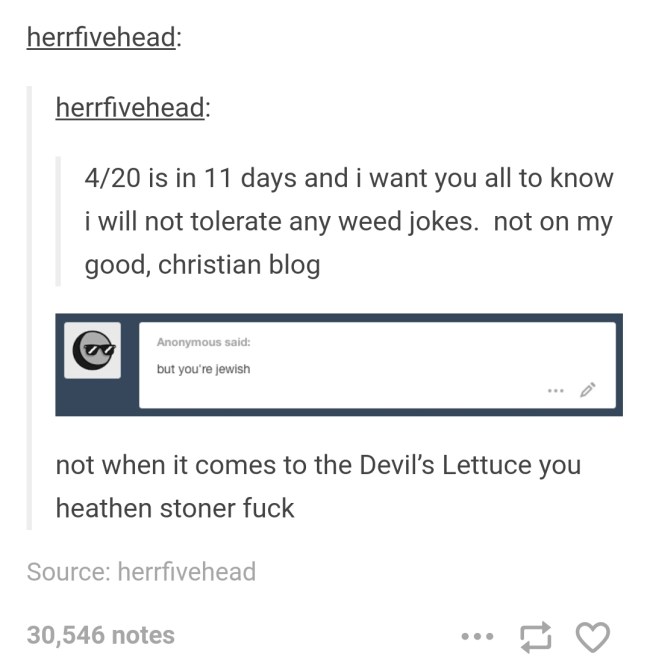The image size is (650, 660).
Task: Click the 'but you're jewish' ask text
Action: tap(203, 369)
